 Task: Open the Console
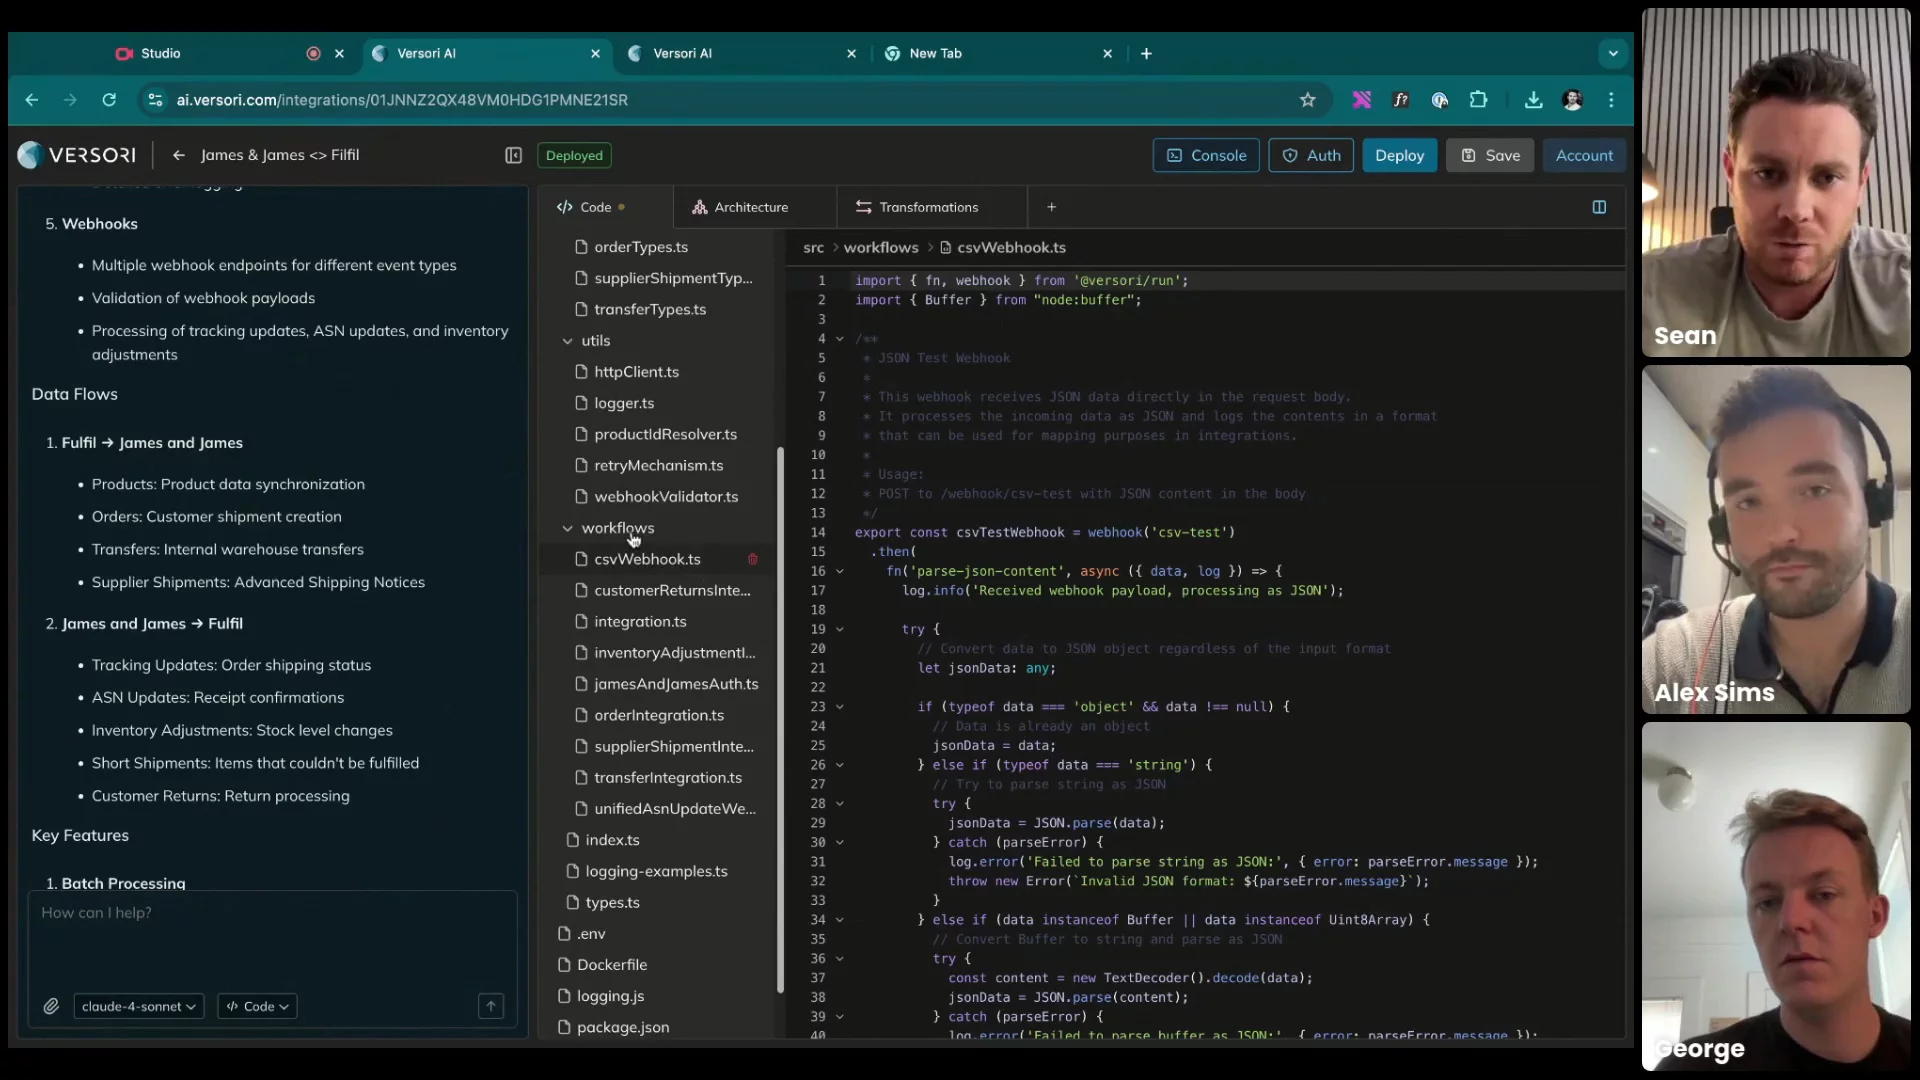tap(1206, 155)
